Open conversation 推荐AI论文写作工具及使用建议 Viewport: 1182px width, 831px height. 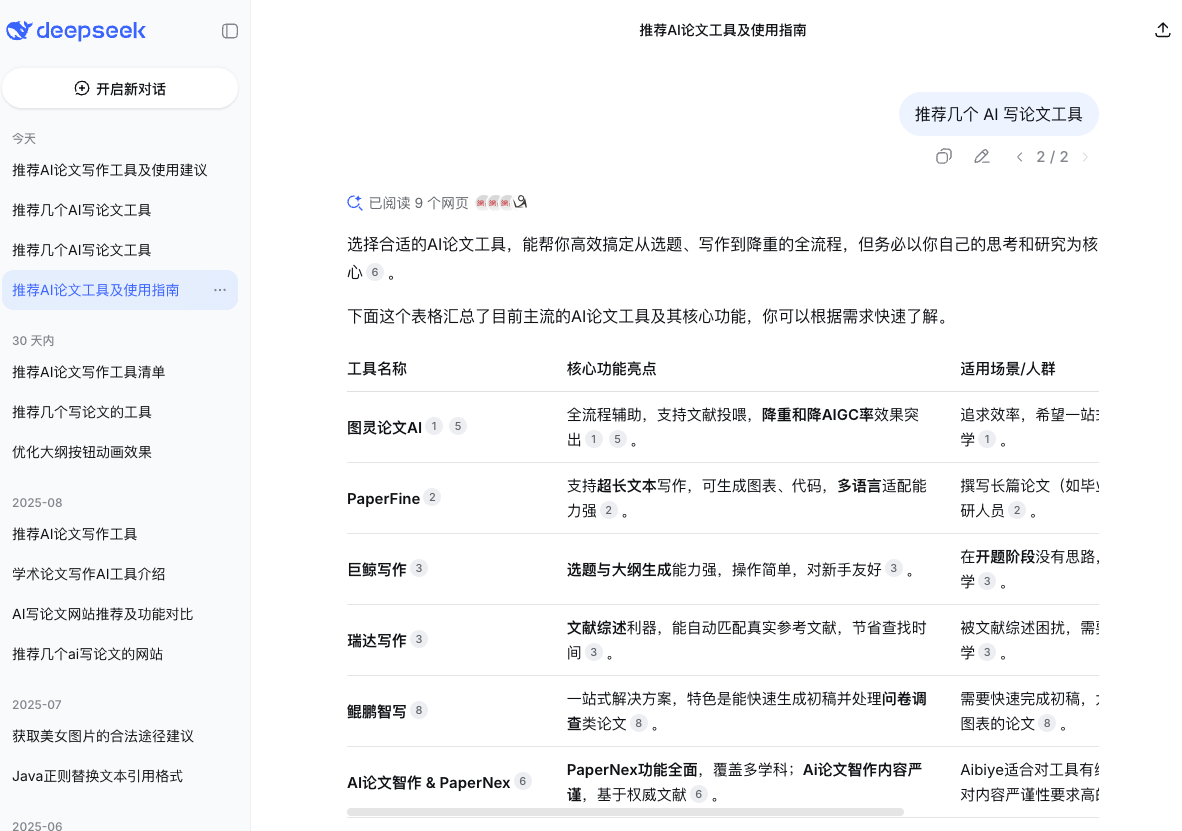tap(110, 170)
